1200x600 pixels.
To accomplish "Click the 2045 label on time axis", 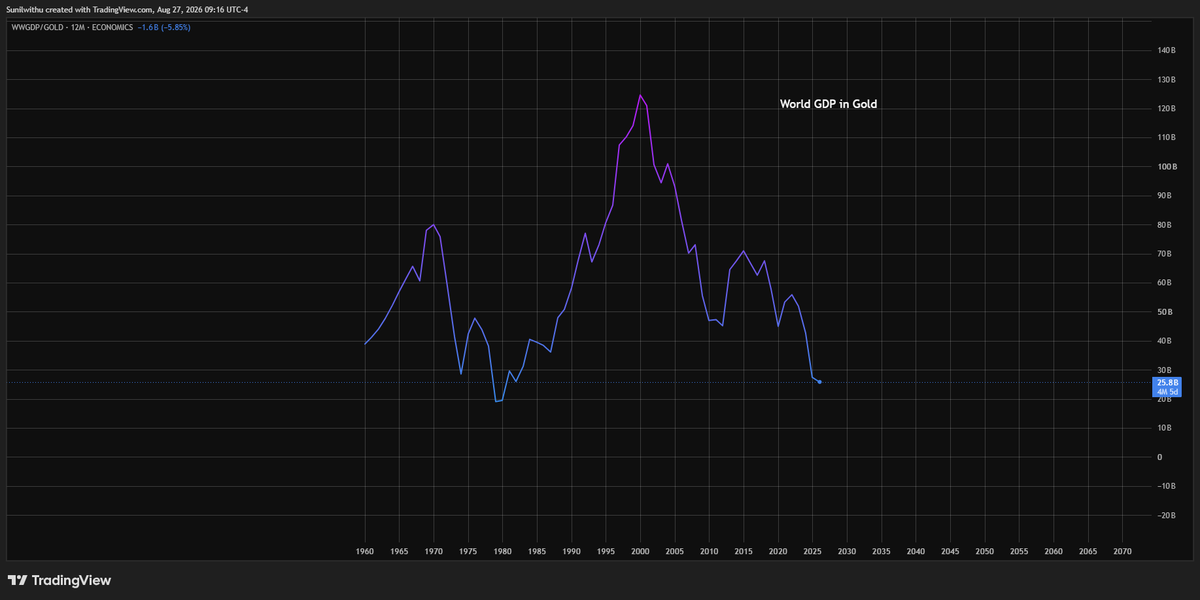I will pyautogui.click(x=950, y=551).
